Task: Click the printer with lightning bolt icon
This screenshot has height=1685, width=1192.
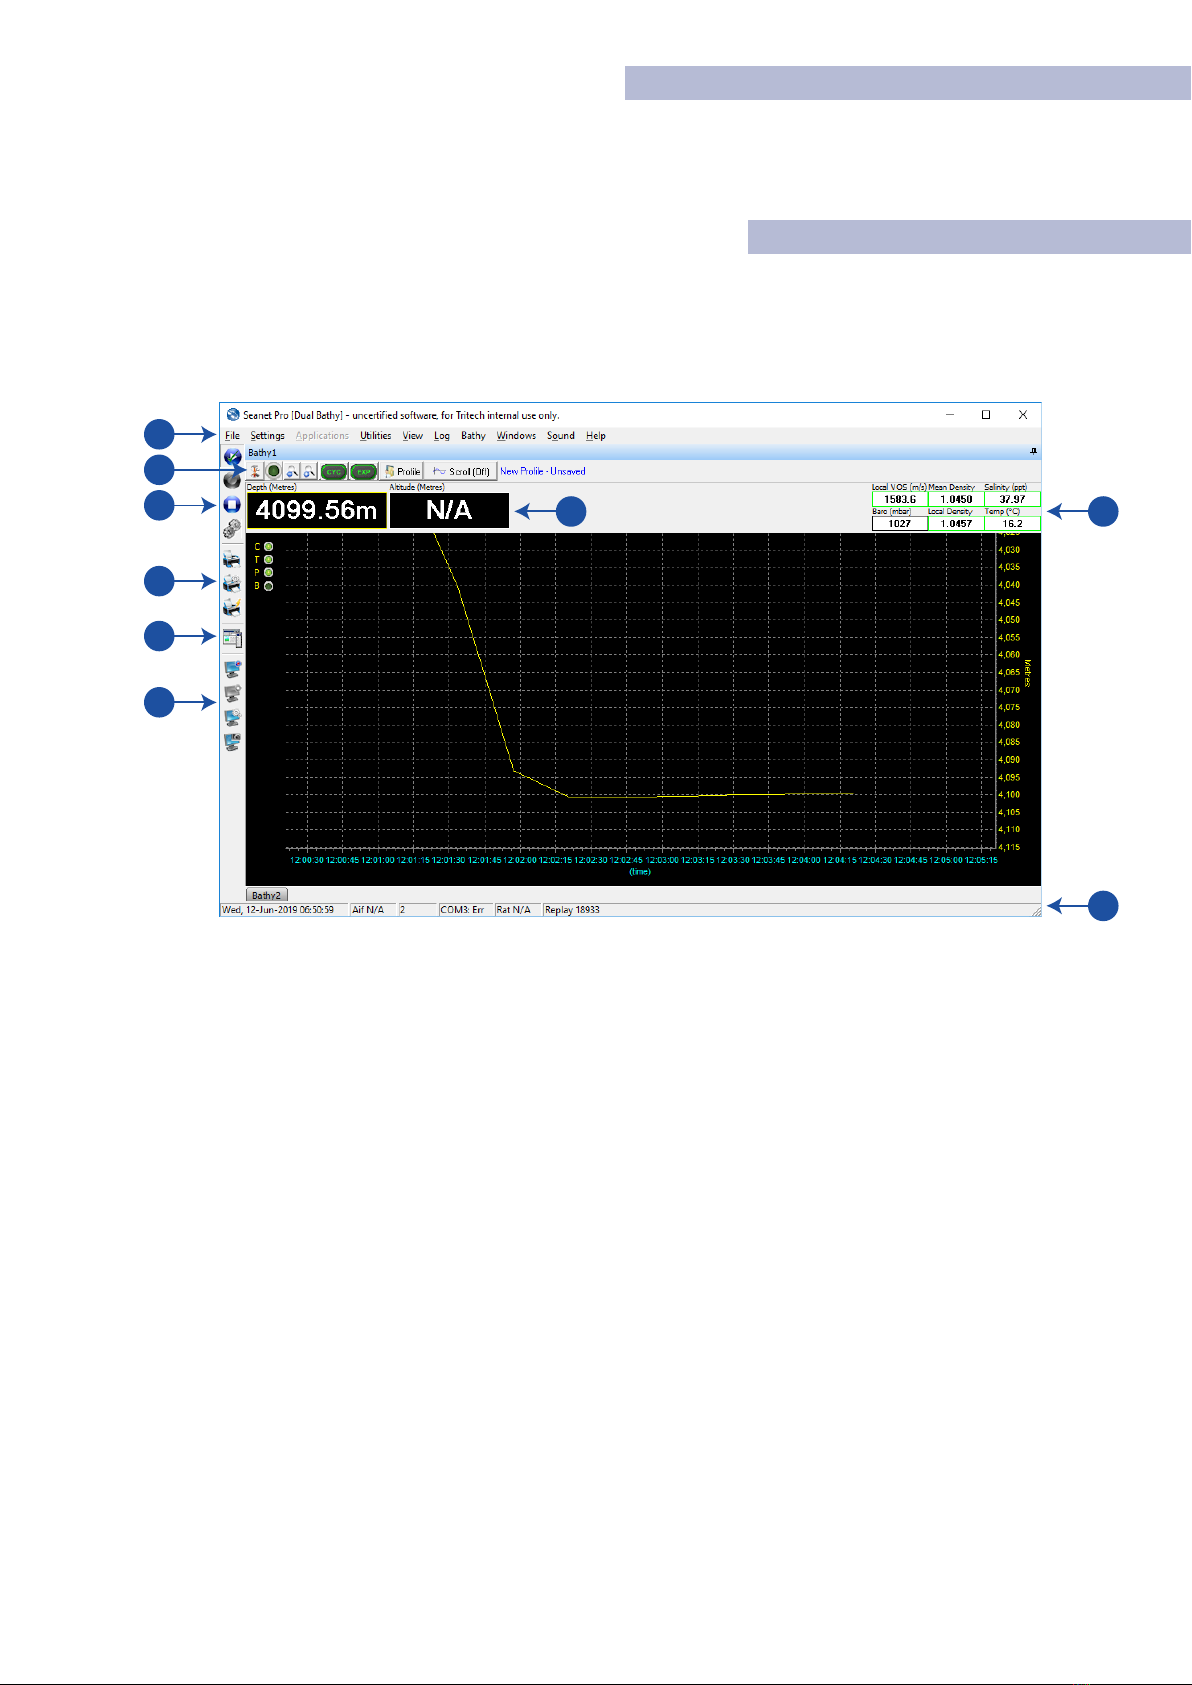Action: (x=232, y=607)
